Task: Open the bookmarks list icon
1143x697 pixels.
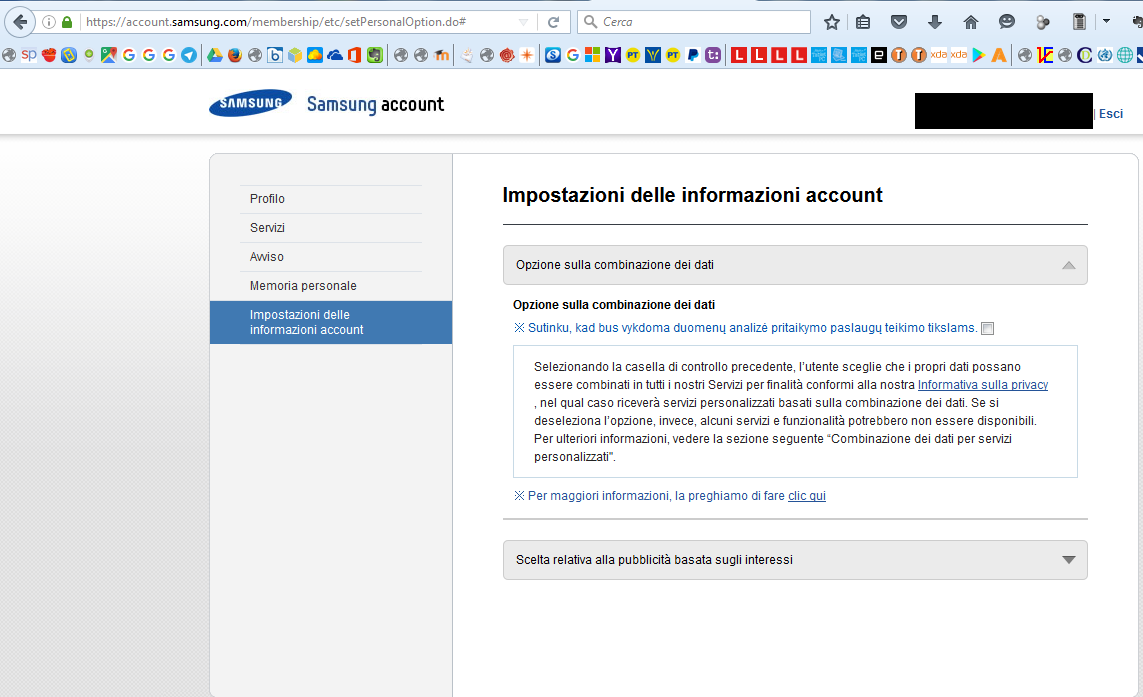Action: coord(863,22)
